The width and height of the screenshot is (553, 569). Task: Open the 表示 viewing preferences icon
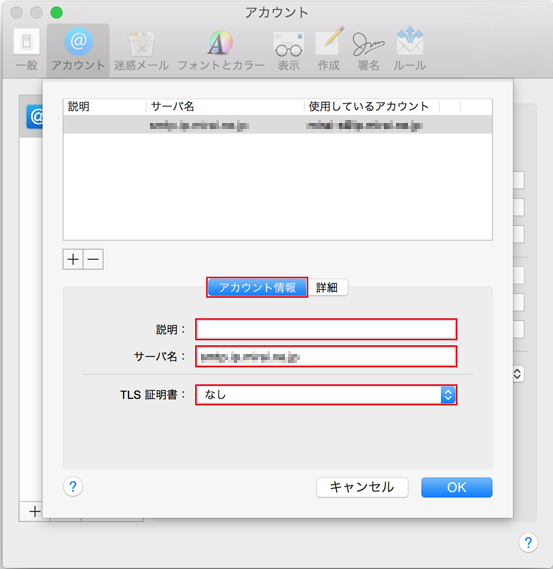click(x=288, y=50)
